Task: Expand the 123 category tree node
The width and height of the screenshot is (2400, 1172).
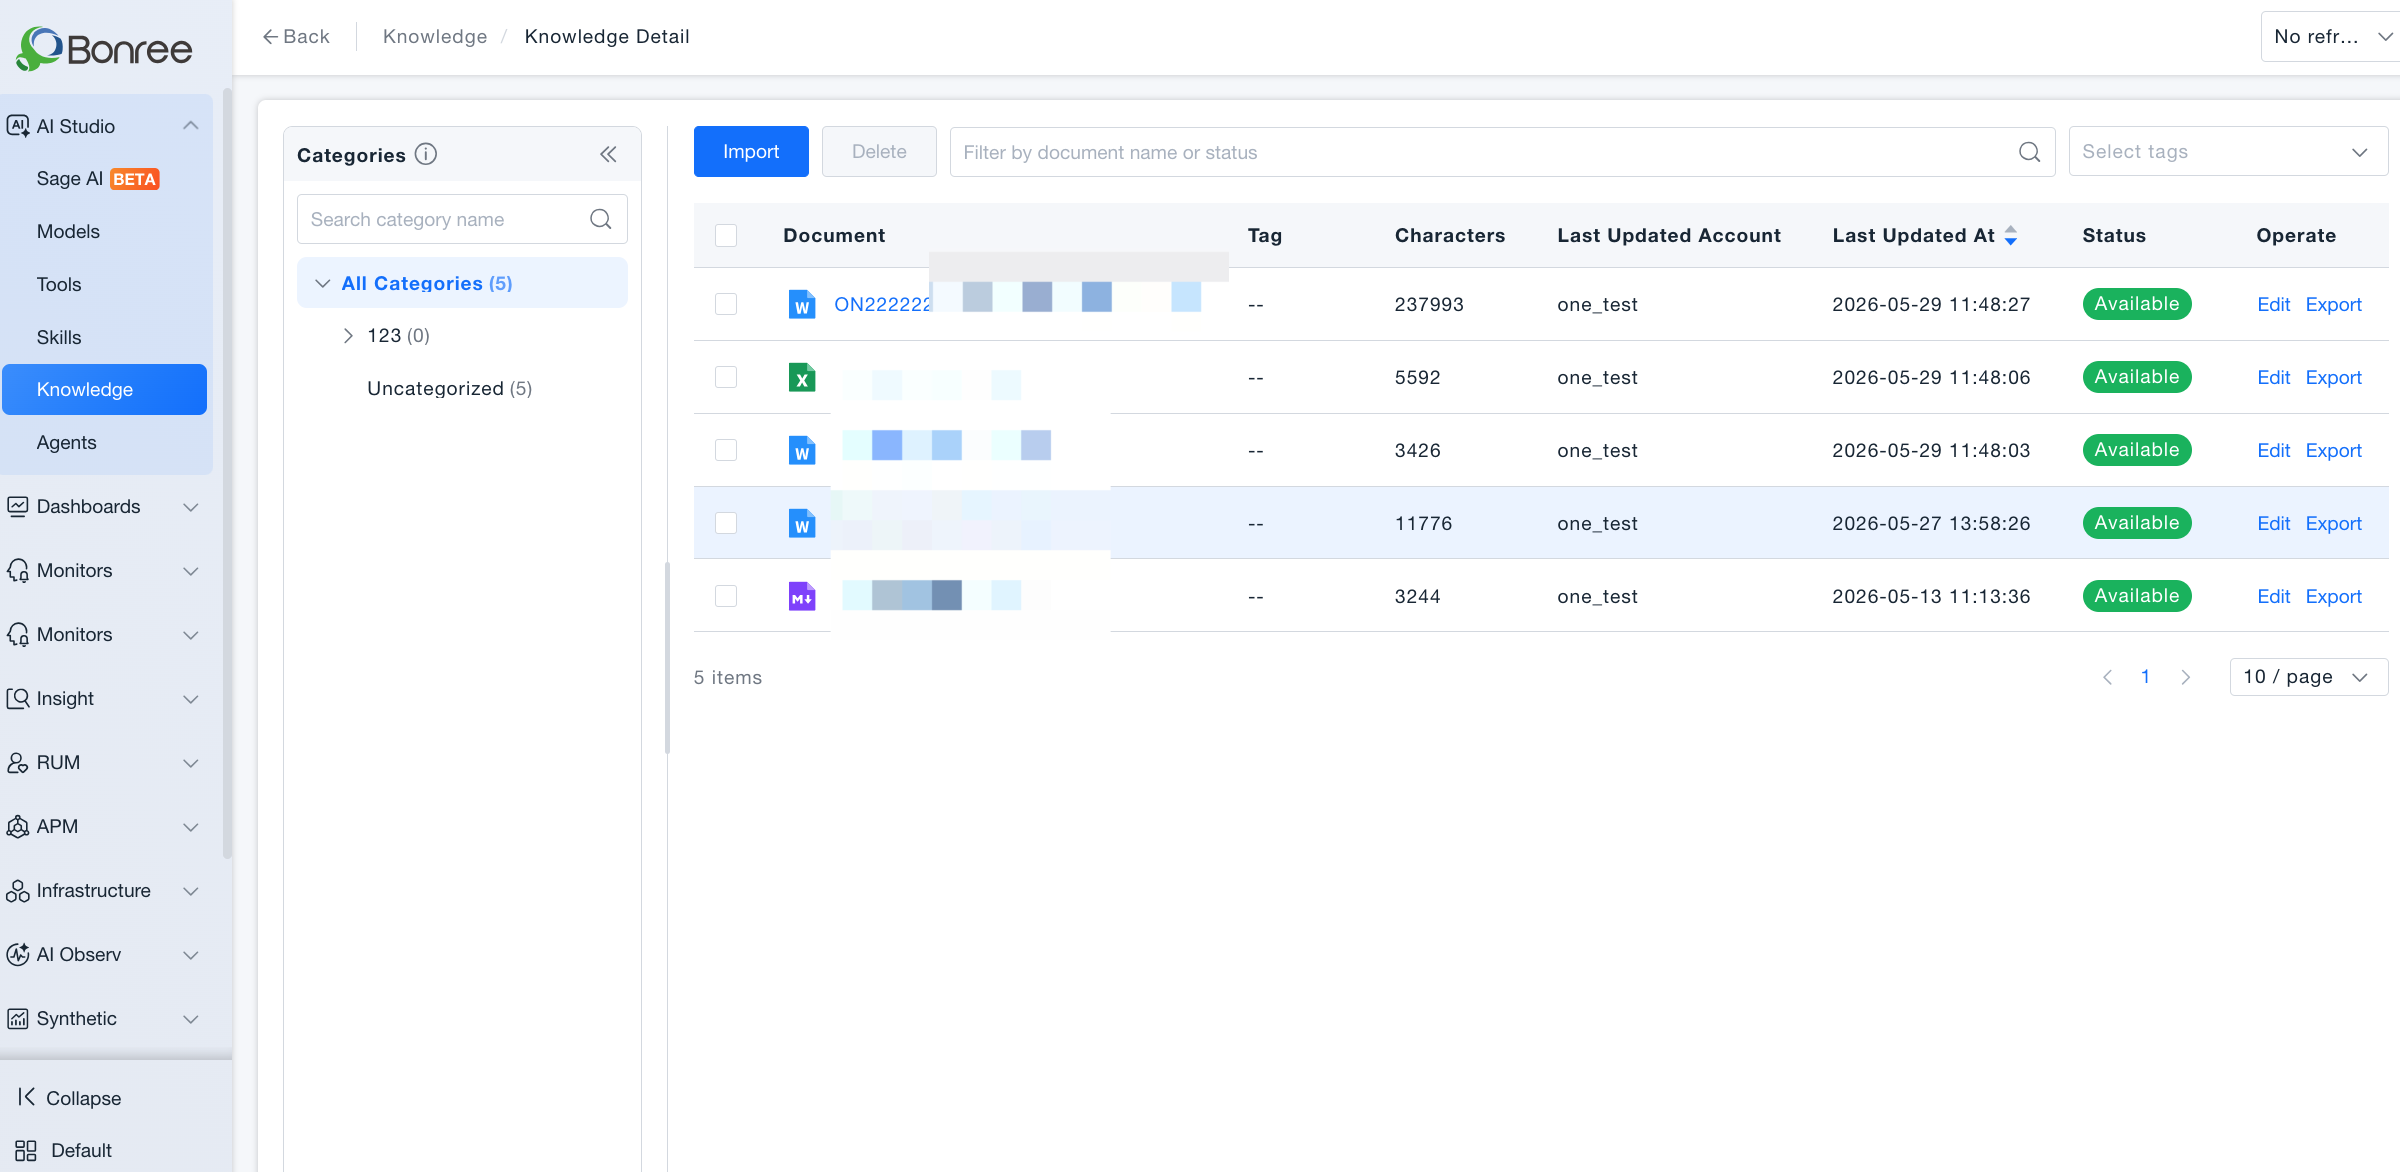Action: tap(348, 335)
